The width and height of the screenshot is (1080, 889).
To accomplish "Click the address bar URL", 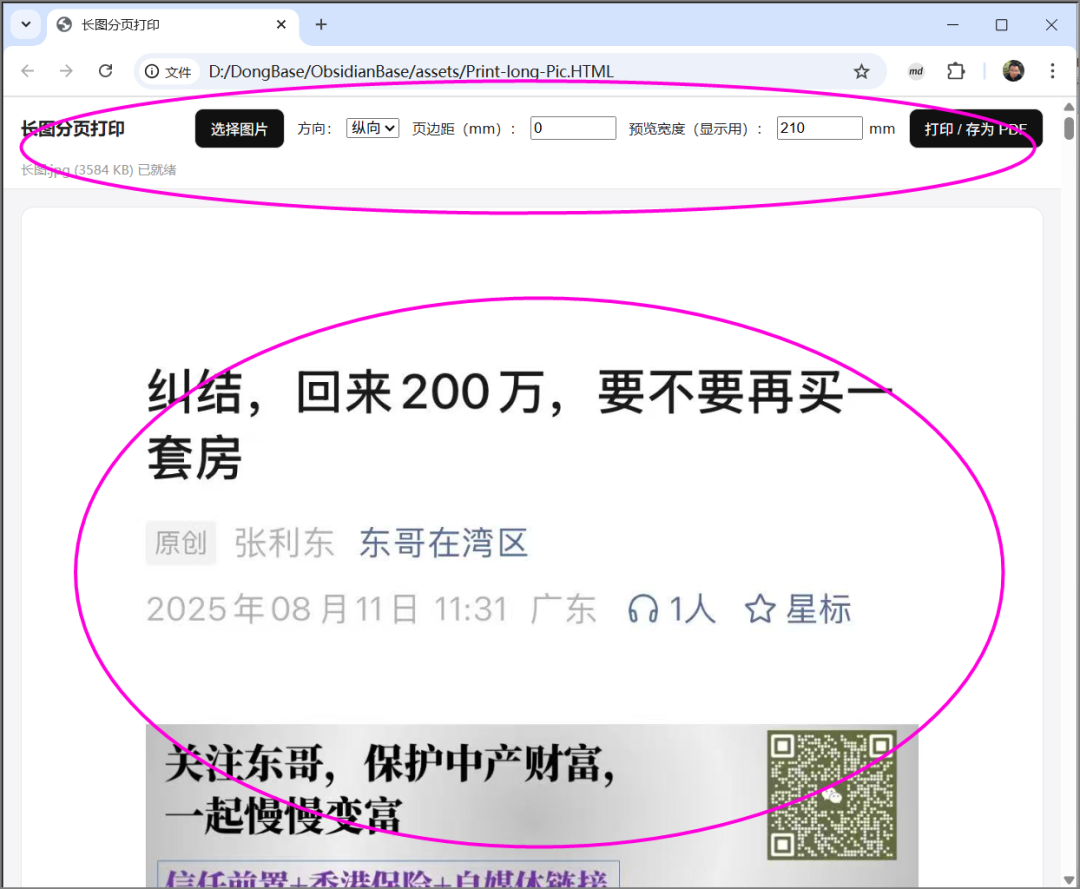I will 410,72.
